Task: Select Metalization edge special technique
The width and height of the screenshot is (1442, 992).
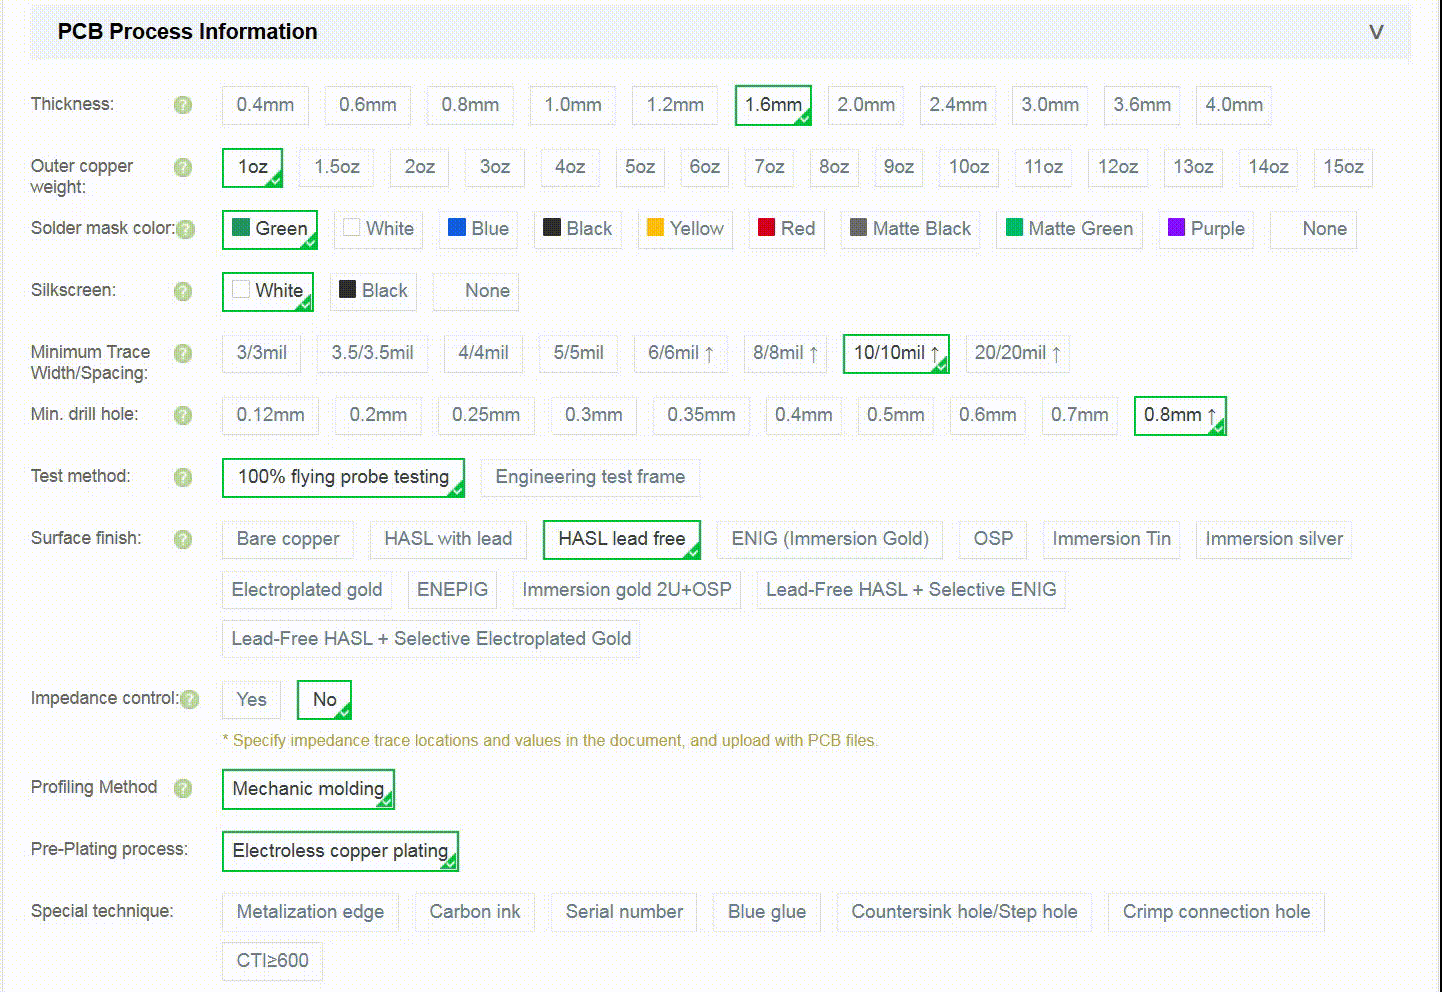Action: (310, 912)
